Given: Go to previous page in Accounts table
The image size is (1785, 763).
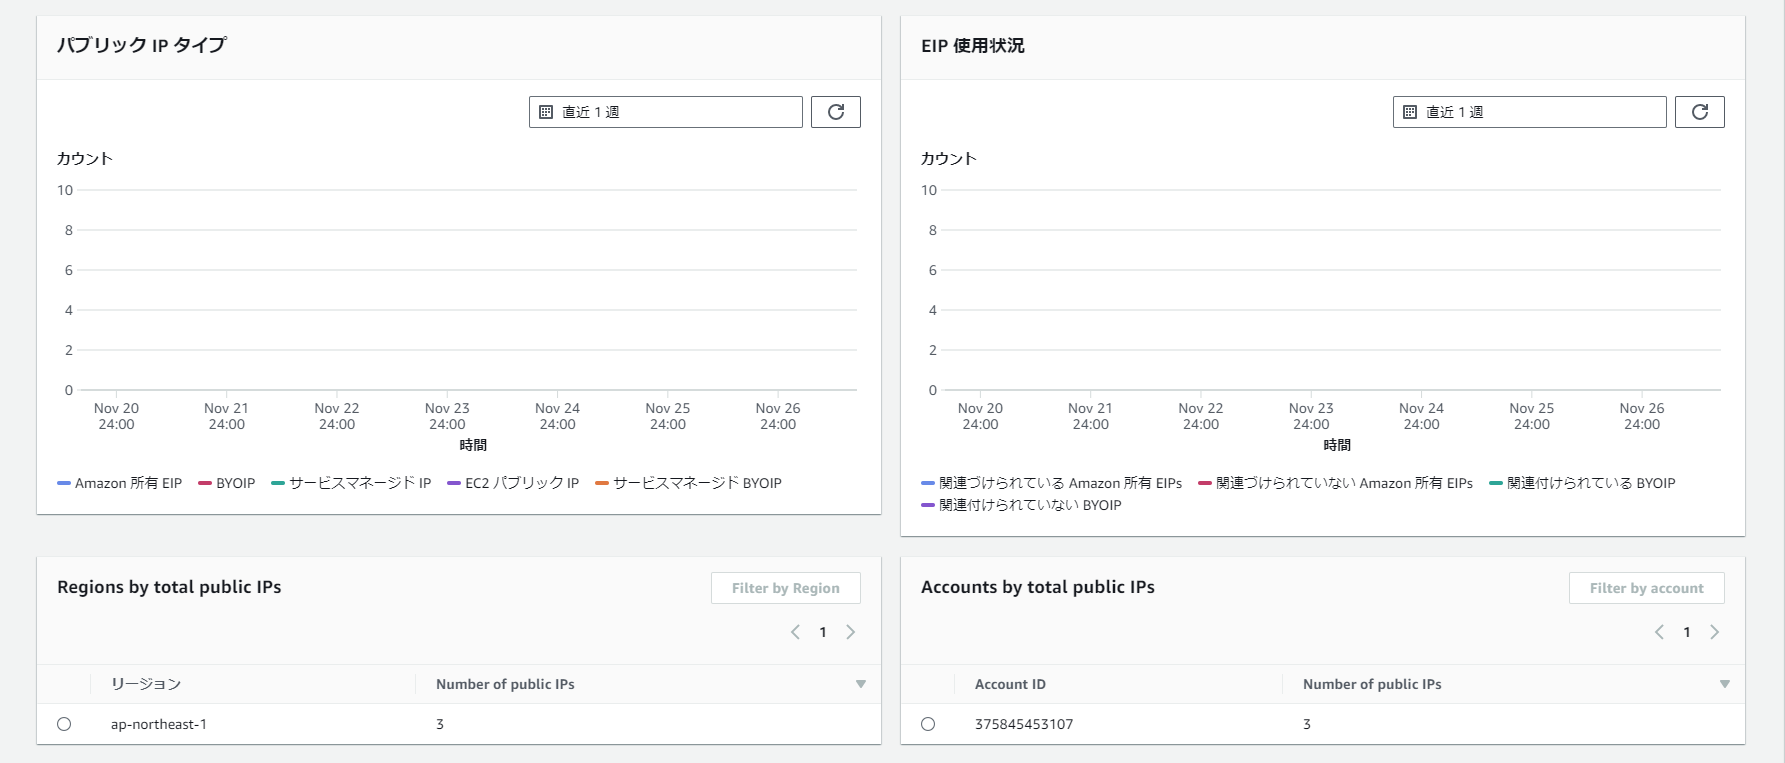Looking at the screenshot, I should click(1659, 632).
